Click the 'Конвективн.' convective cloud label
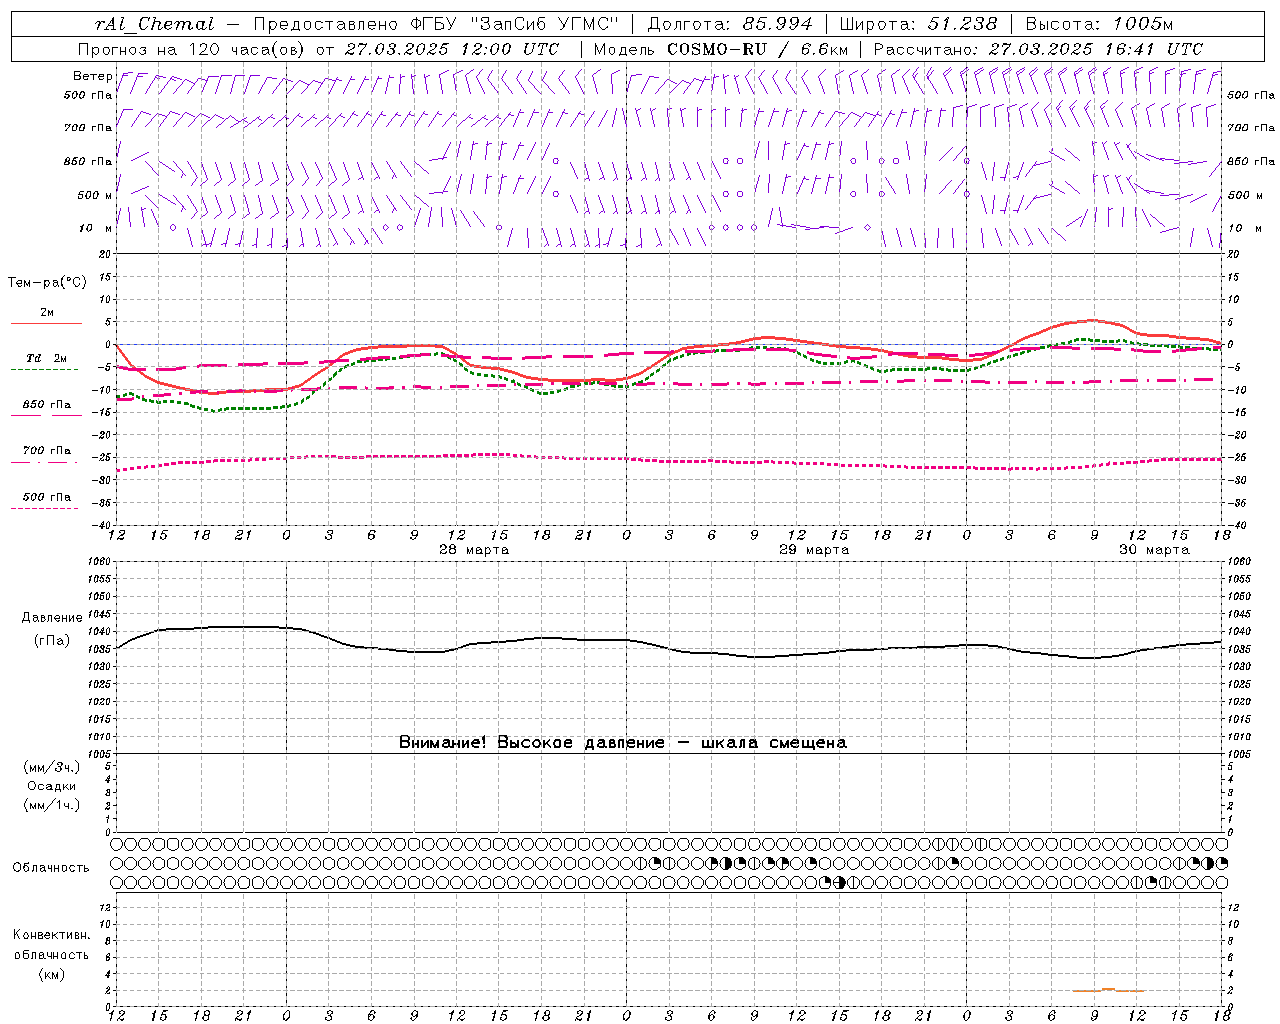 52,935
